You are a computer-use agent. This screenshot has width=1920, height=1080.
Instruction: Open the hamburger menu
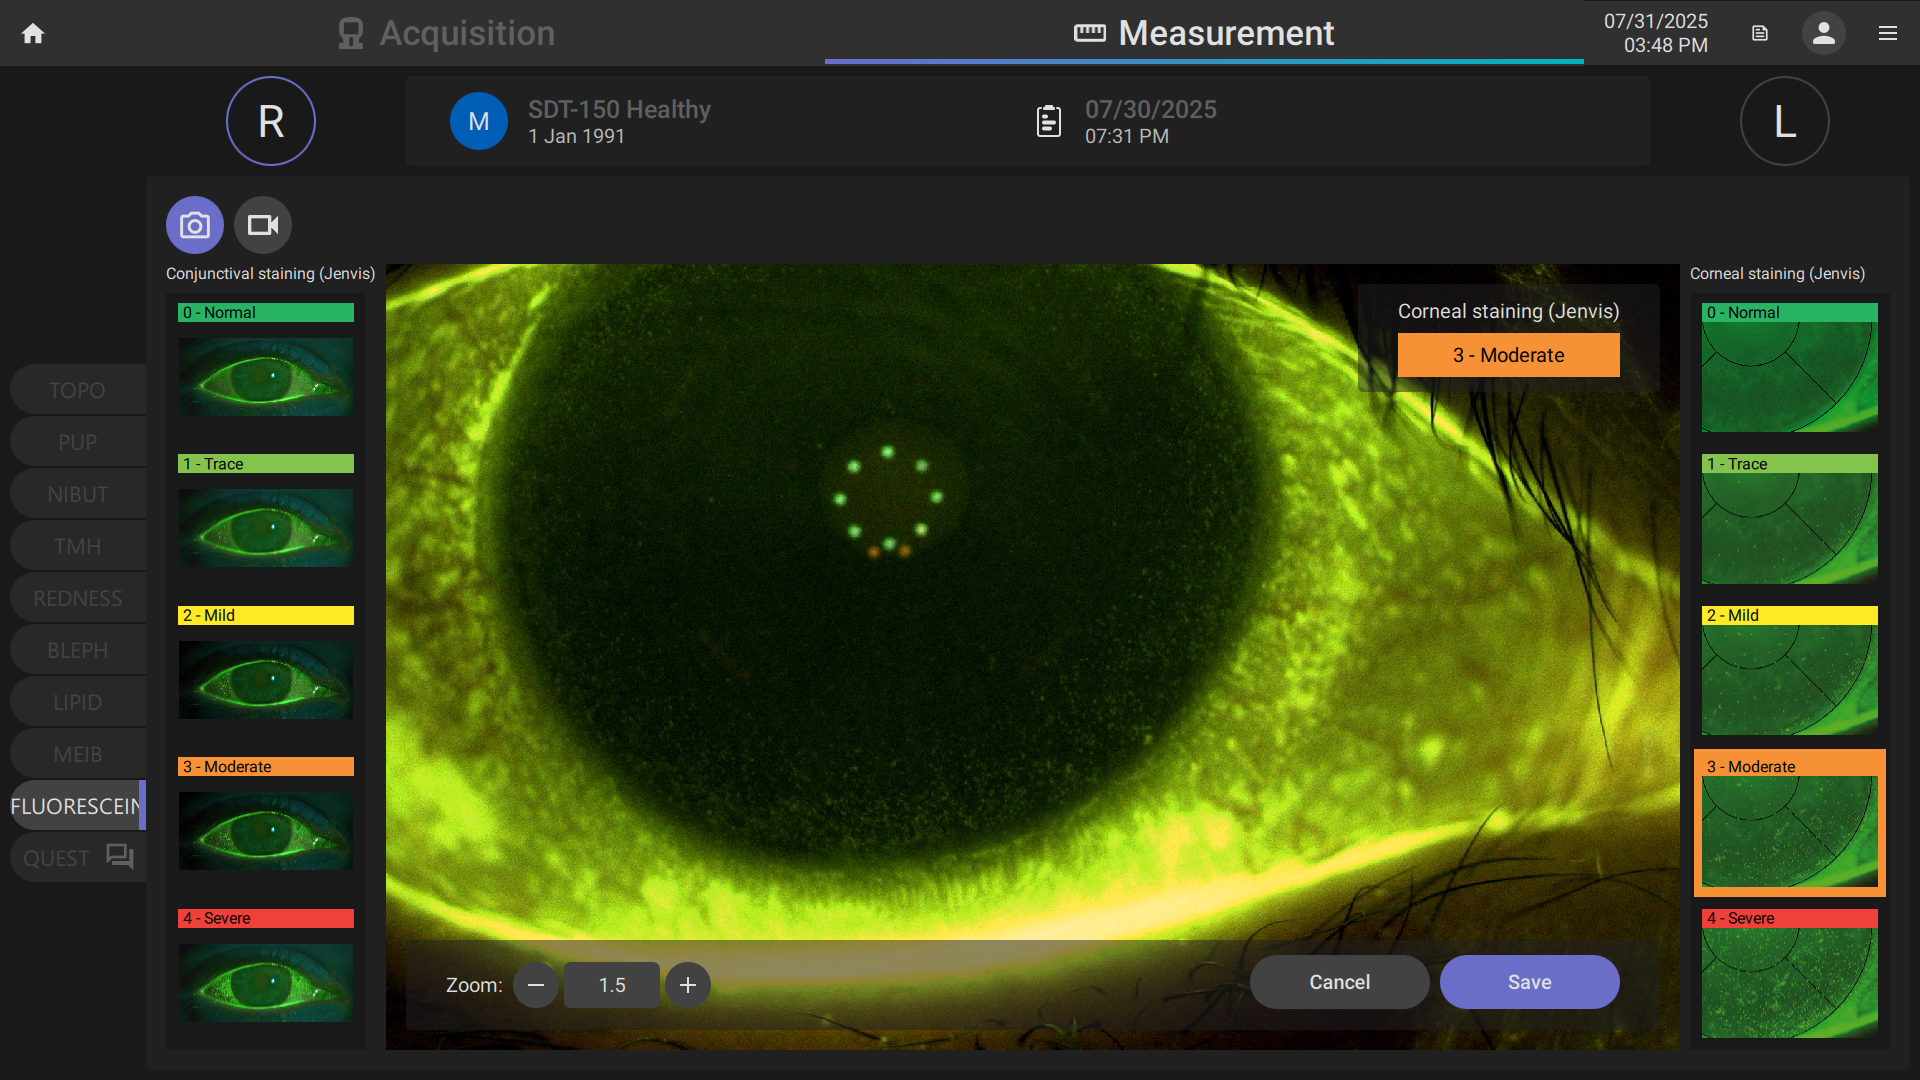pyautogui.click(x=1888, y=33)
